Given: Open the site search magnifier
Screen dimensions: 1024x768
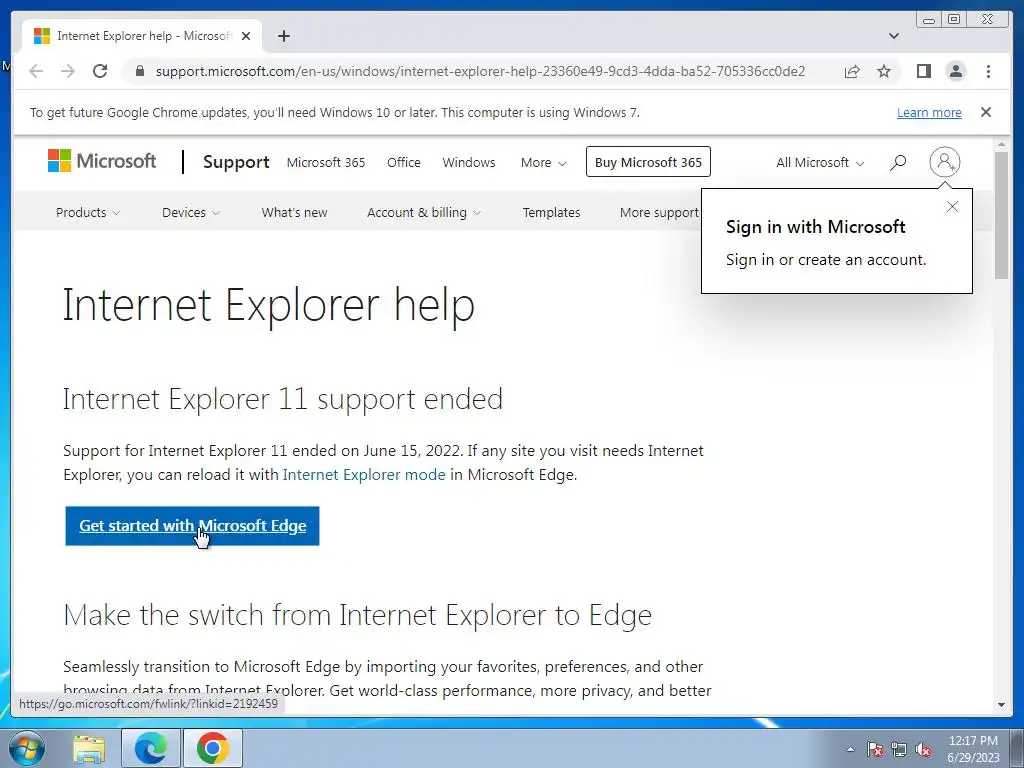Looking at the screenshot, I should (x=898, y=162).
